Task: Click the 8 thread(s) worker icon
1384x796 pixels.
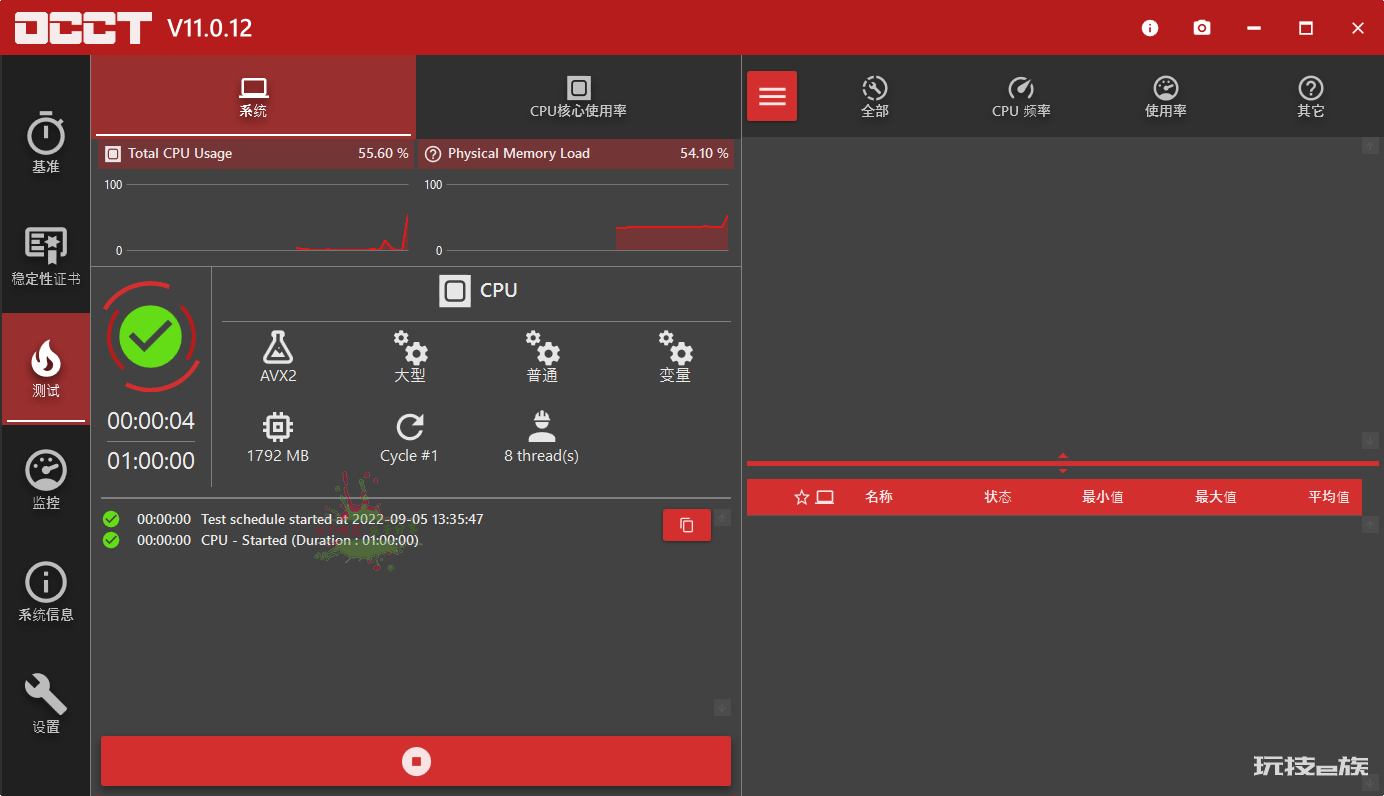Action: coord(542,426)
